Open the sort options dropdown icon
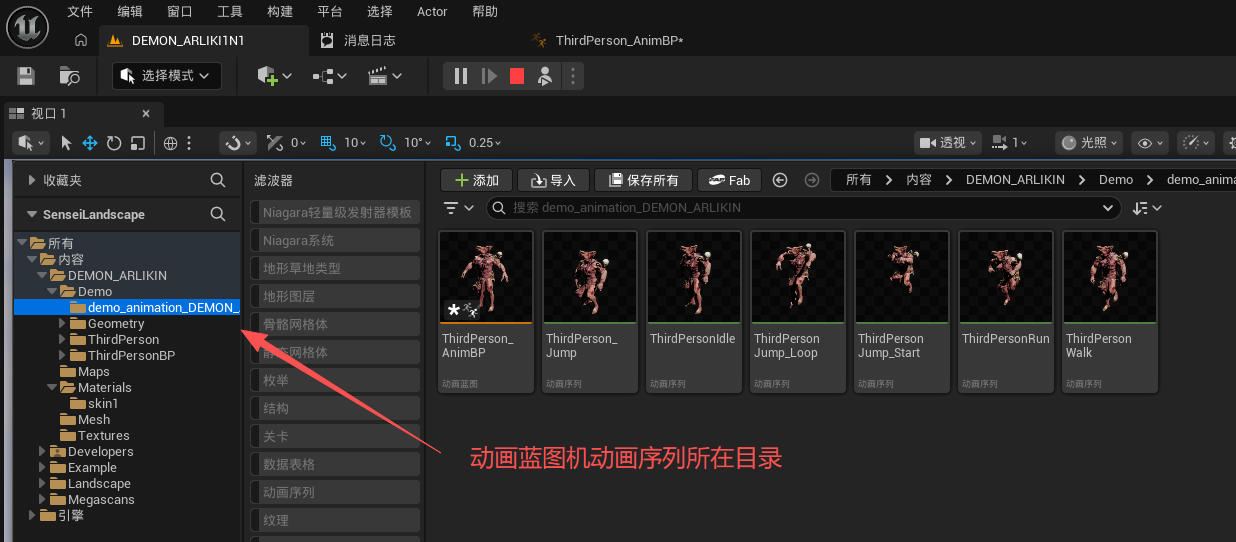The height and width of the screenshot is (542, 1236). click(1147, 208)
